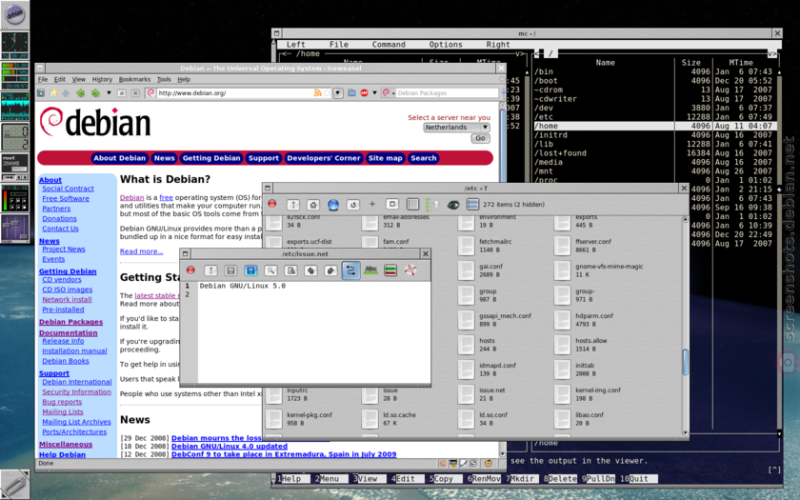800x500 pixels.
Task: Open the Netherlands server dropdown
Action: 457,127
